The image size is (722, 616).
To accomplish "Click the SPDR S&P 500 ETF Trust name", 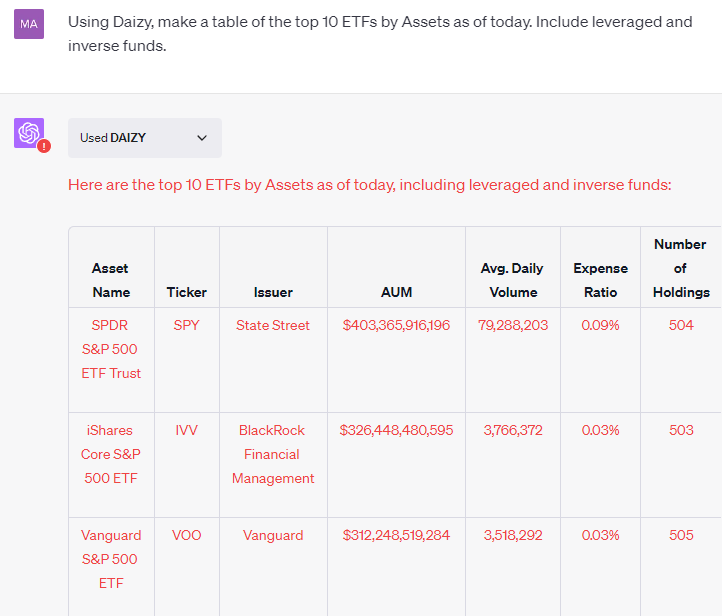I will pyautogui.click(x=111, y=349).
